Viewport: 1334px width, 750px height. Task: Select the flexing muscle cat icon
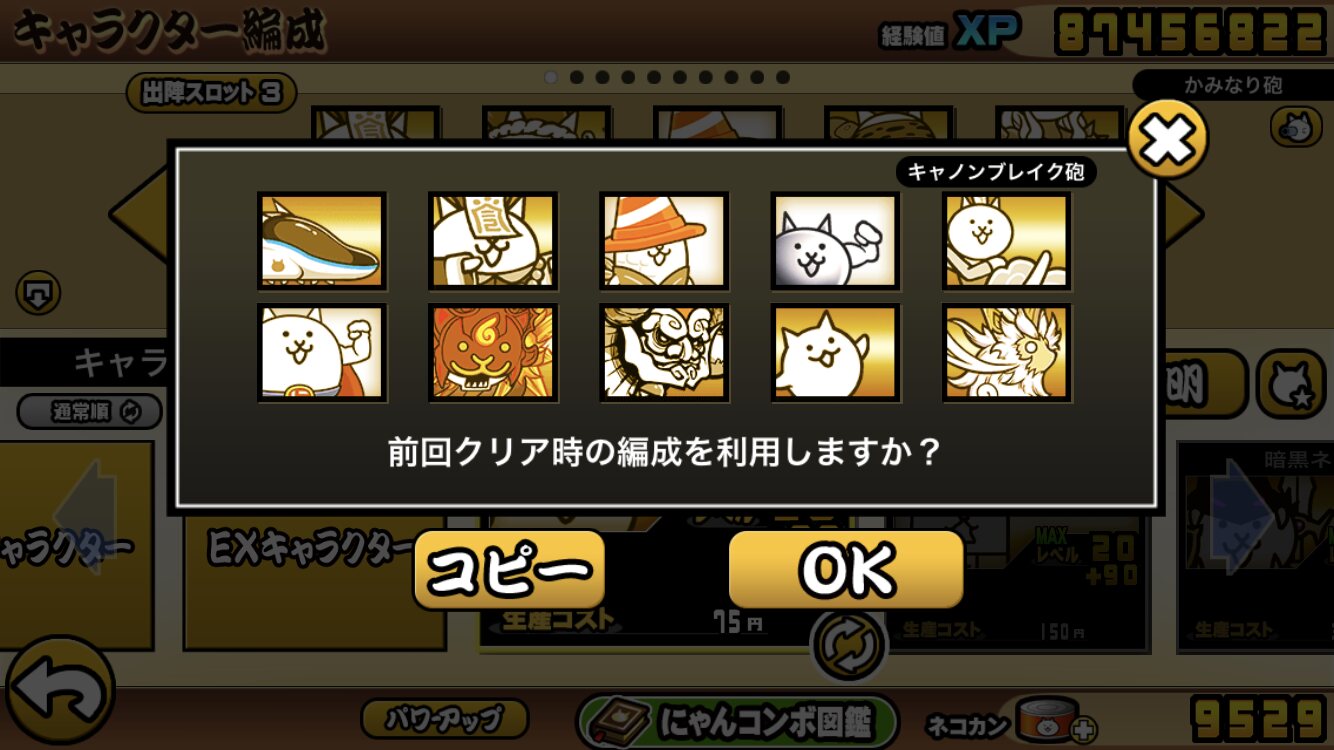[836, 241]
